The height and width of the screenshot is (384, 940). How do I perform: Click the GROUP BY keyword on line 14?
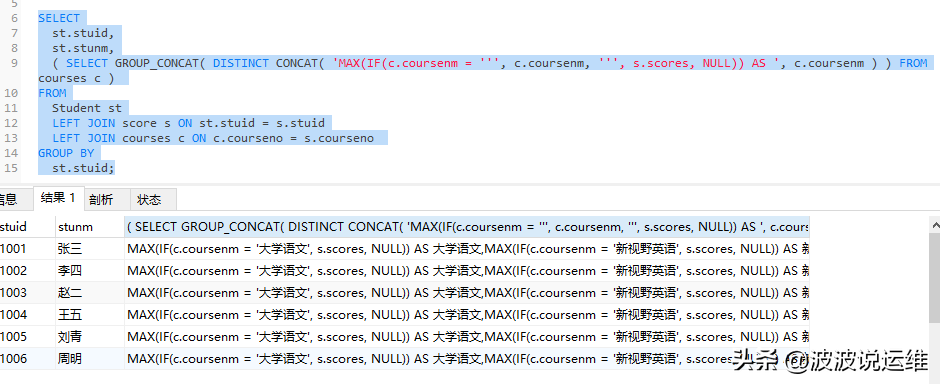point(66,153)
